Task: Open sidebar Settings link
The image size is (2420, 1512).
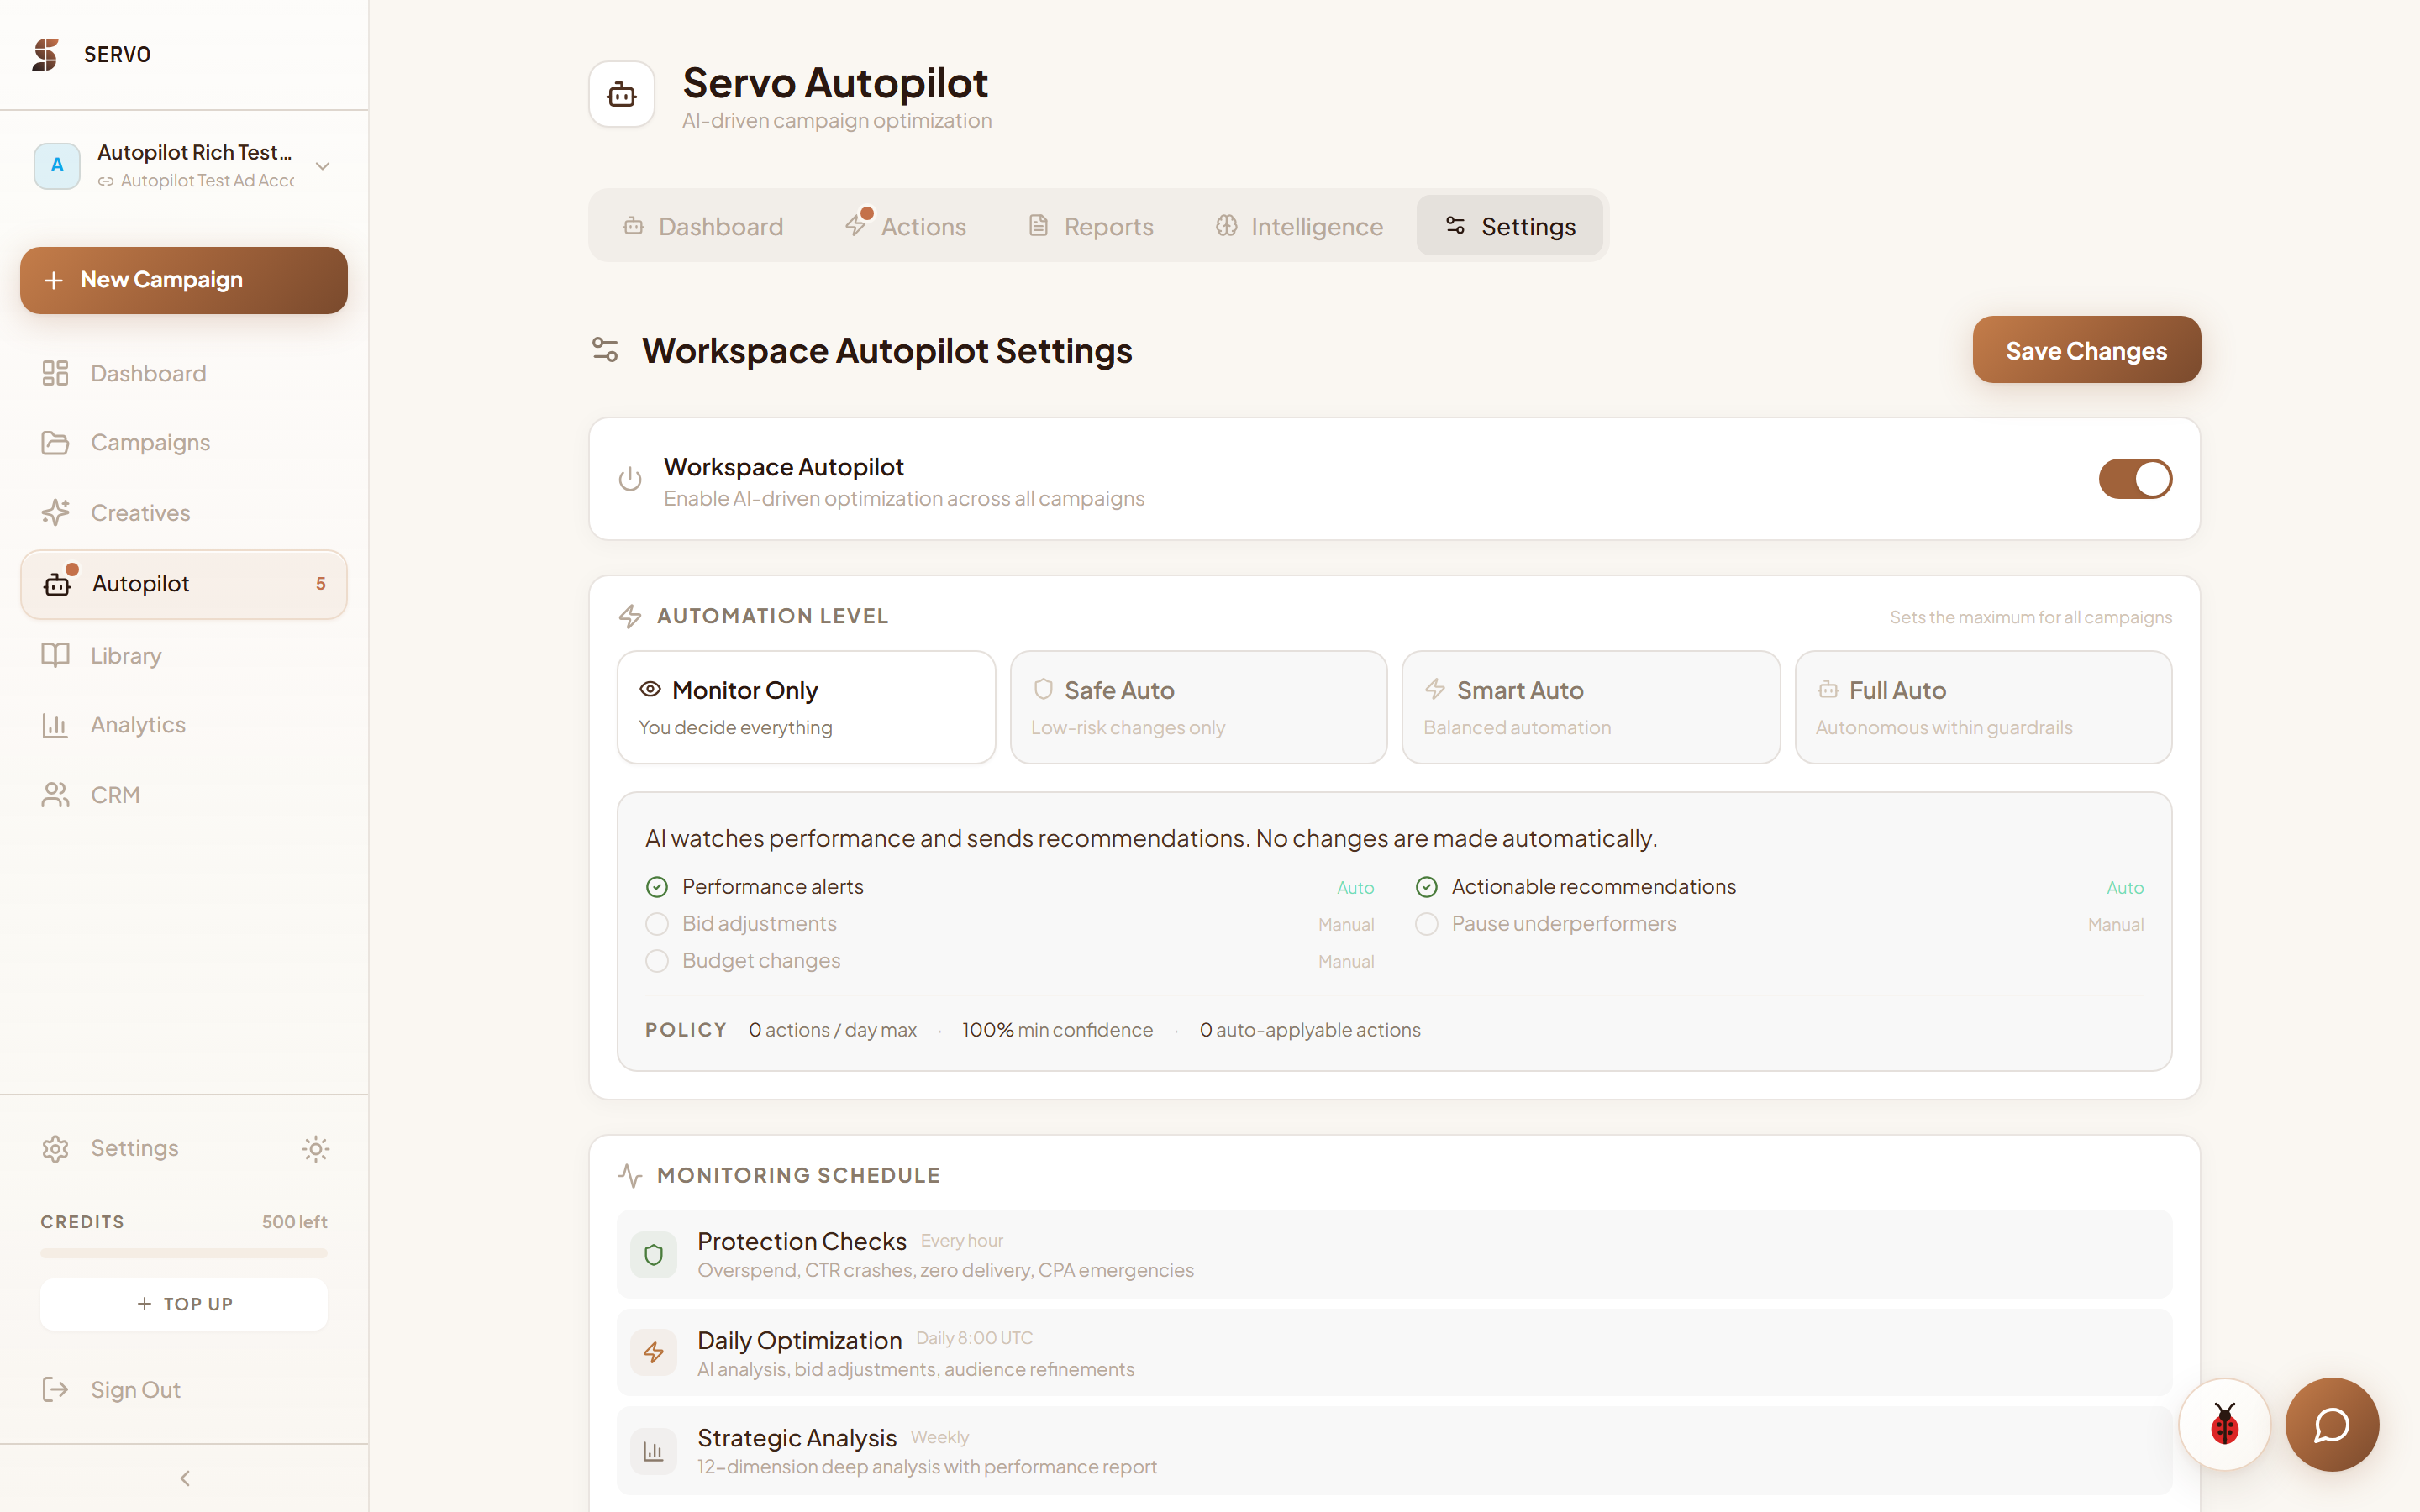Action: (x=135, y=1148)
